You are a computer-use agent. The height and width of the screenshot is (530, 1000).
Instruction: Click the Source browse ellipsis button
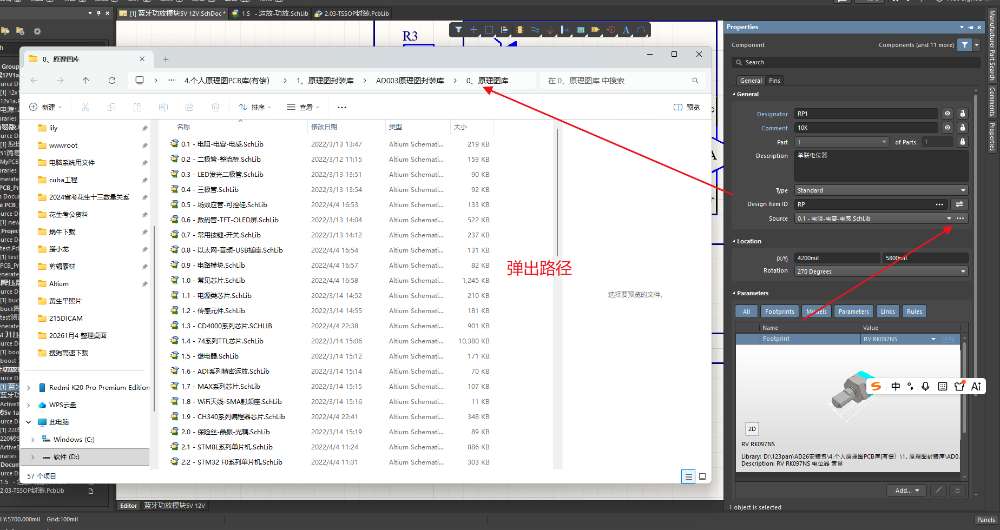[x=960, y=218]
